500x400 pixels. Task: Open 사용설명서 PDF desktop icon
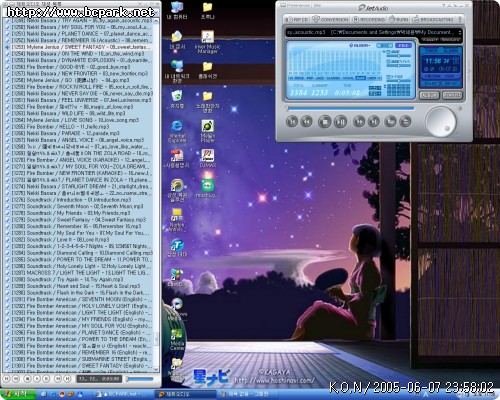click(x=177, y=159)
